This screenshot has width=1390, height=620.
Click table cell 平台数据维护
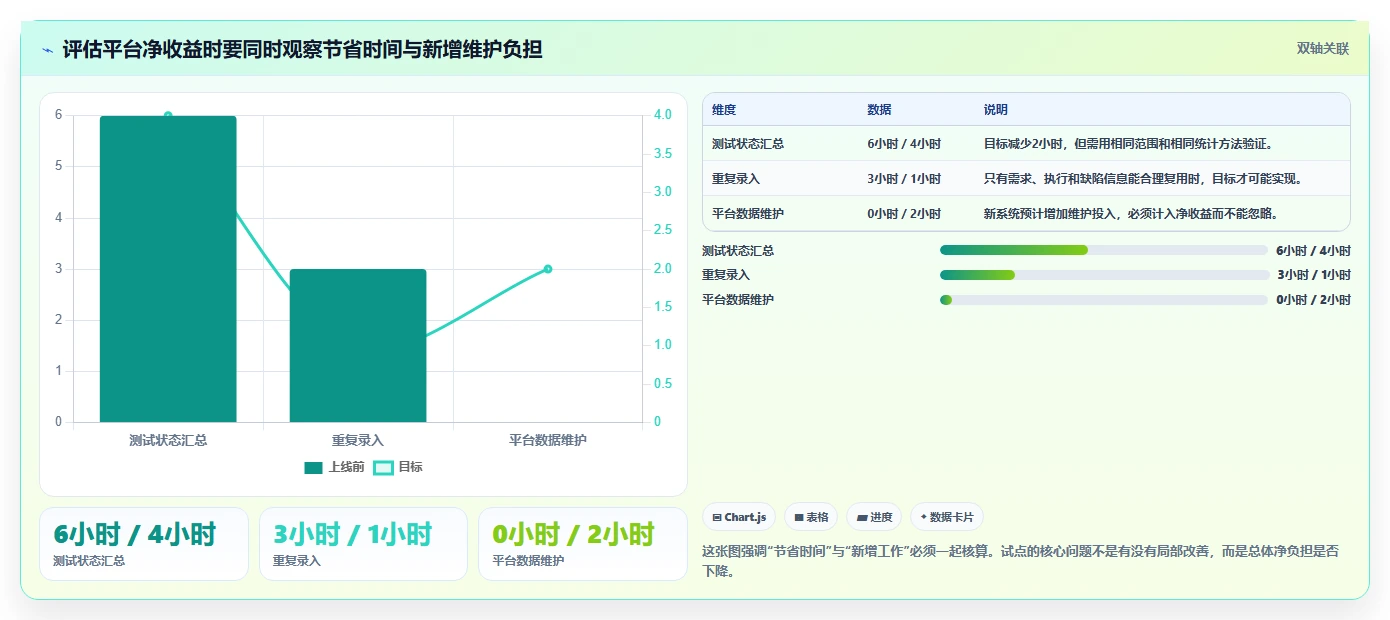click(x=748, y=214)
